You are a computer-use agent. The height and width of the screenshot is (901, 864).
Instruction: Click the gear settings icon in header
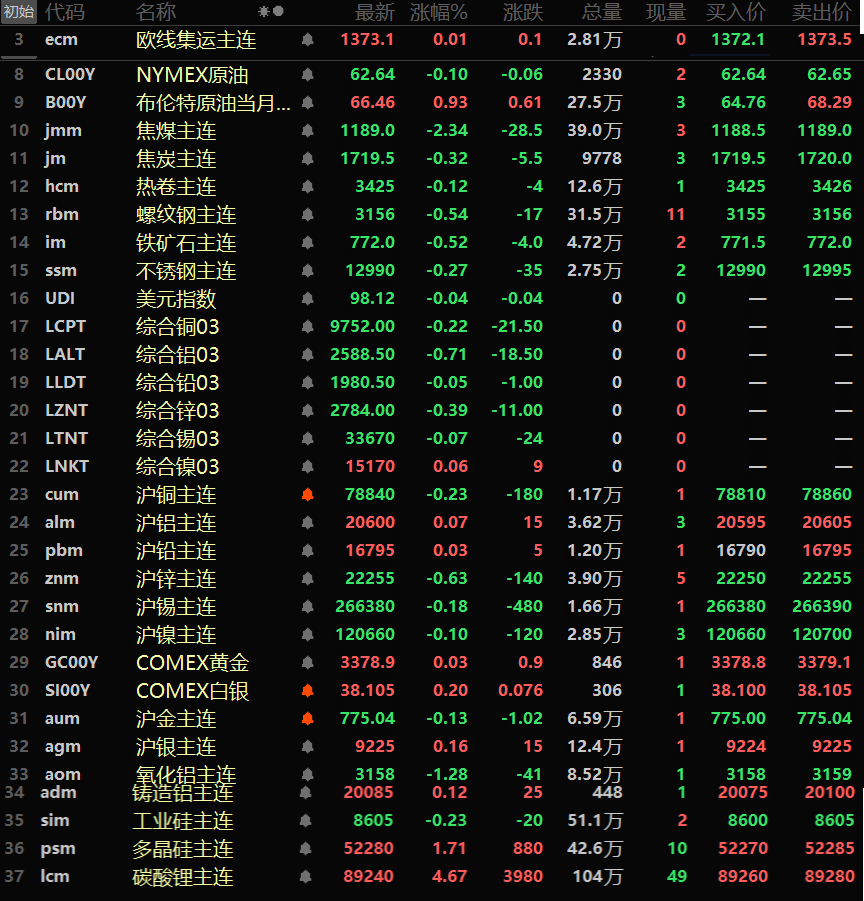[264, 12]
